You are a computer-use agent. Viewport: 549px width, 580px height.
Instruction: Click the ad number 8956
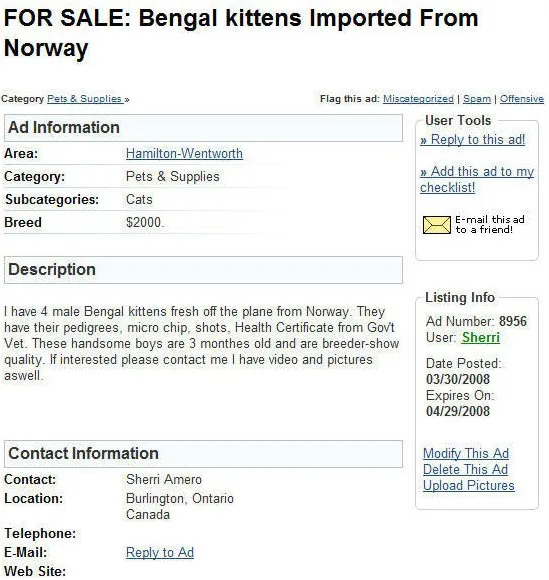[513, 321]
